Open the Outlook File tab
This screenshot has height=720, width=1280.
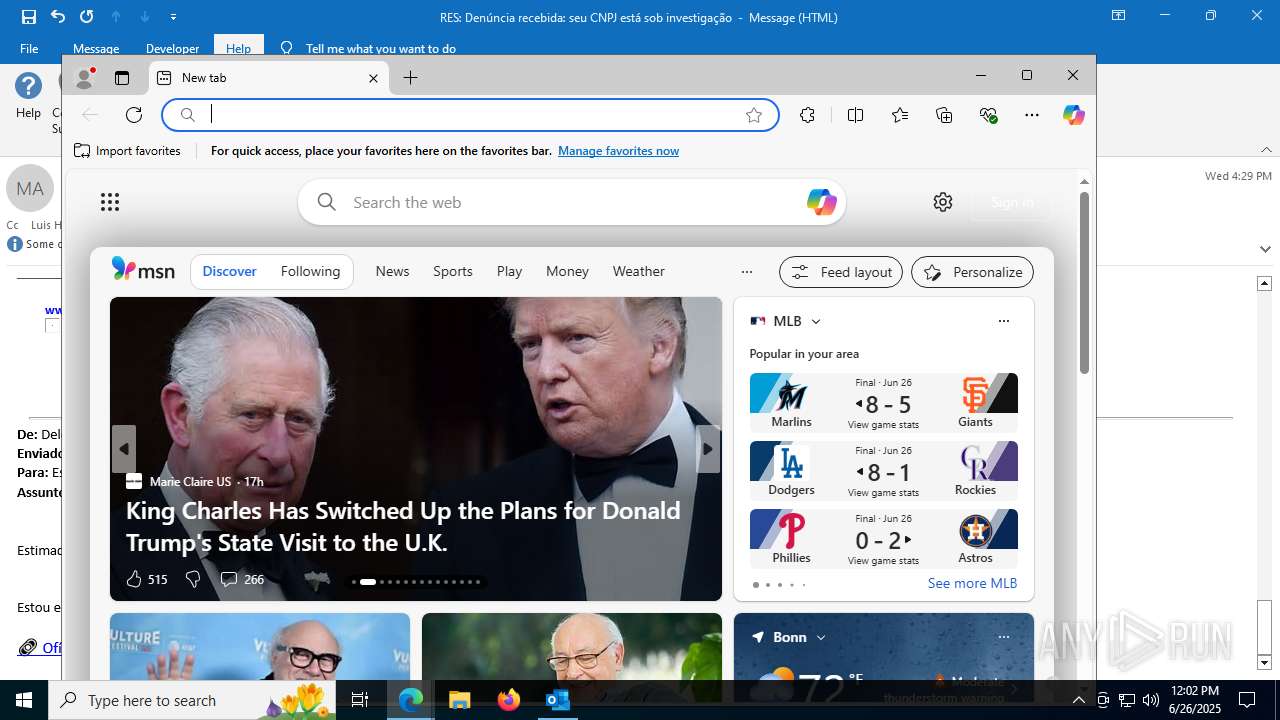click(29, 48)
